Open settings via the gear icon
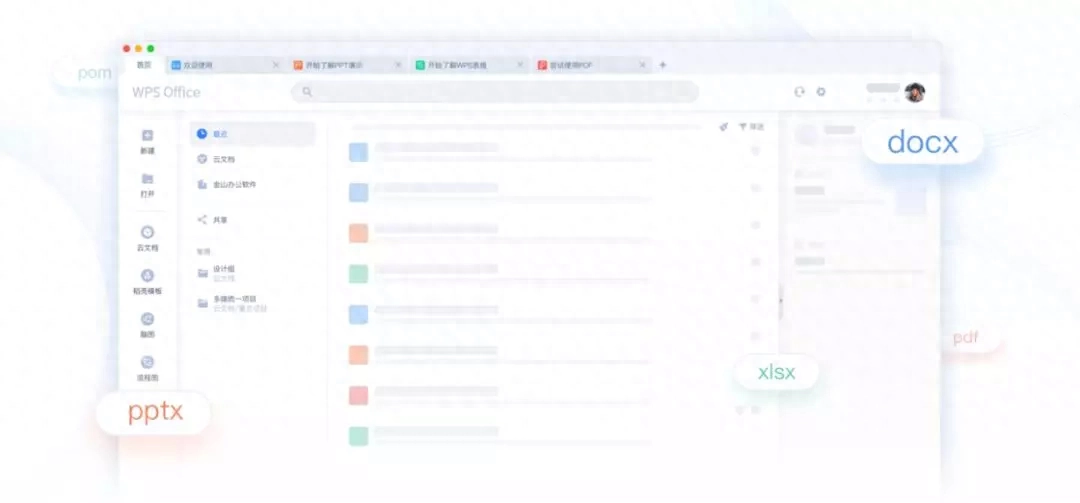Screen dimensions: 1080x503 pos(821,92)
